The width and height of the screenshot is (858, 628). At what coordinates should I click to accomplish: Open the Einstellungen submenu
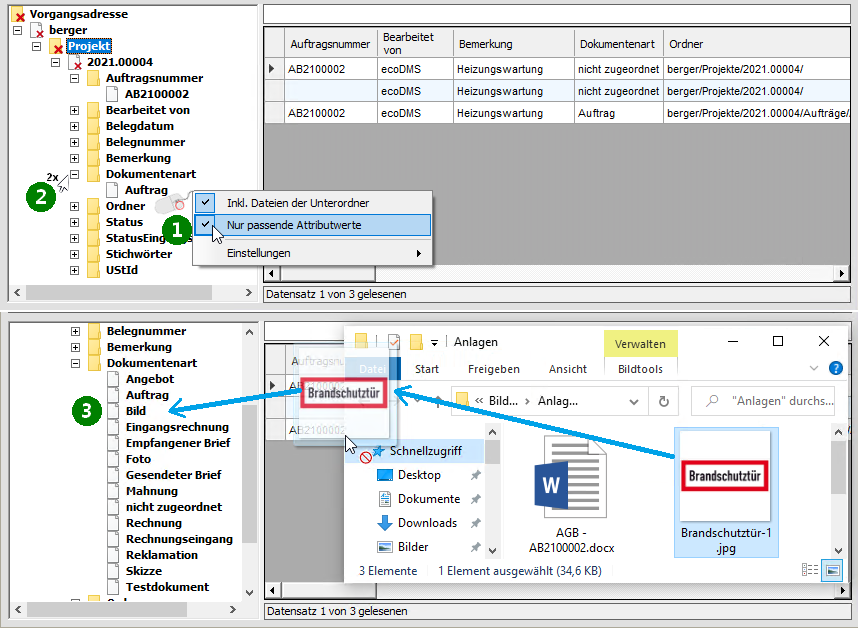pos(312,253)
